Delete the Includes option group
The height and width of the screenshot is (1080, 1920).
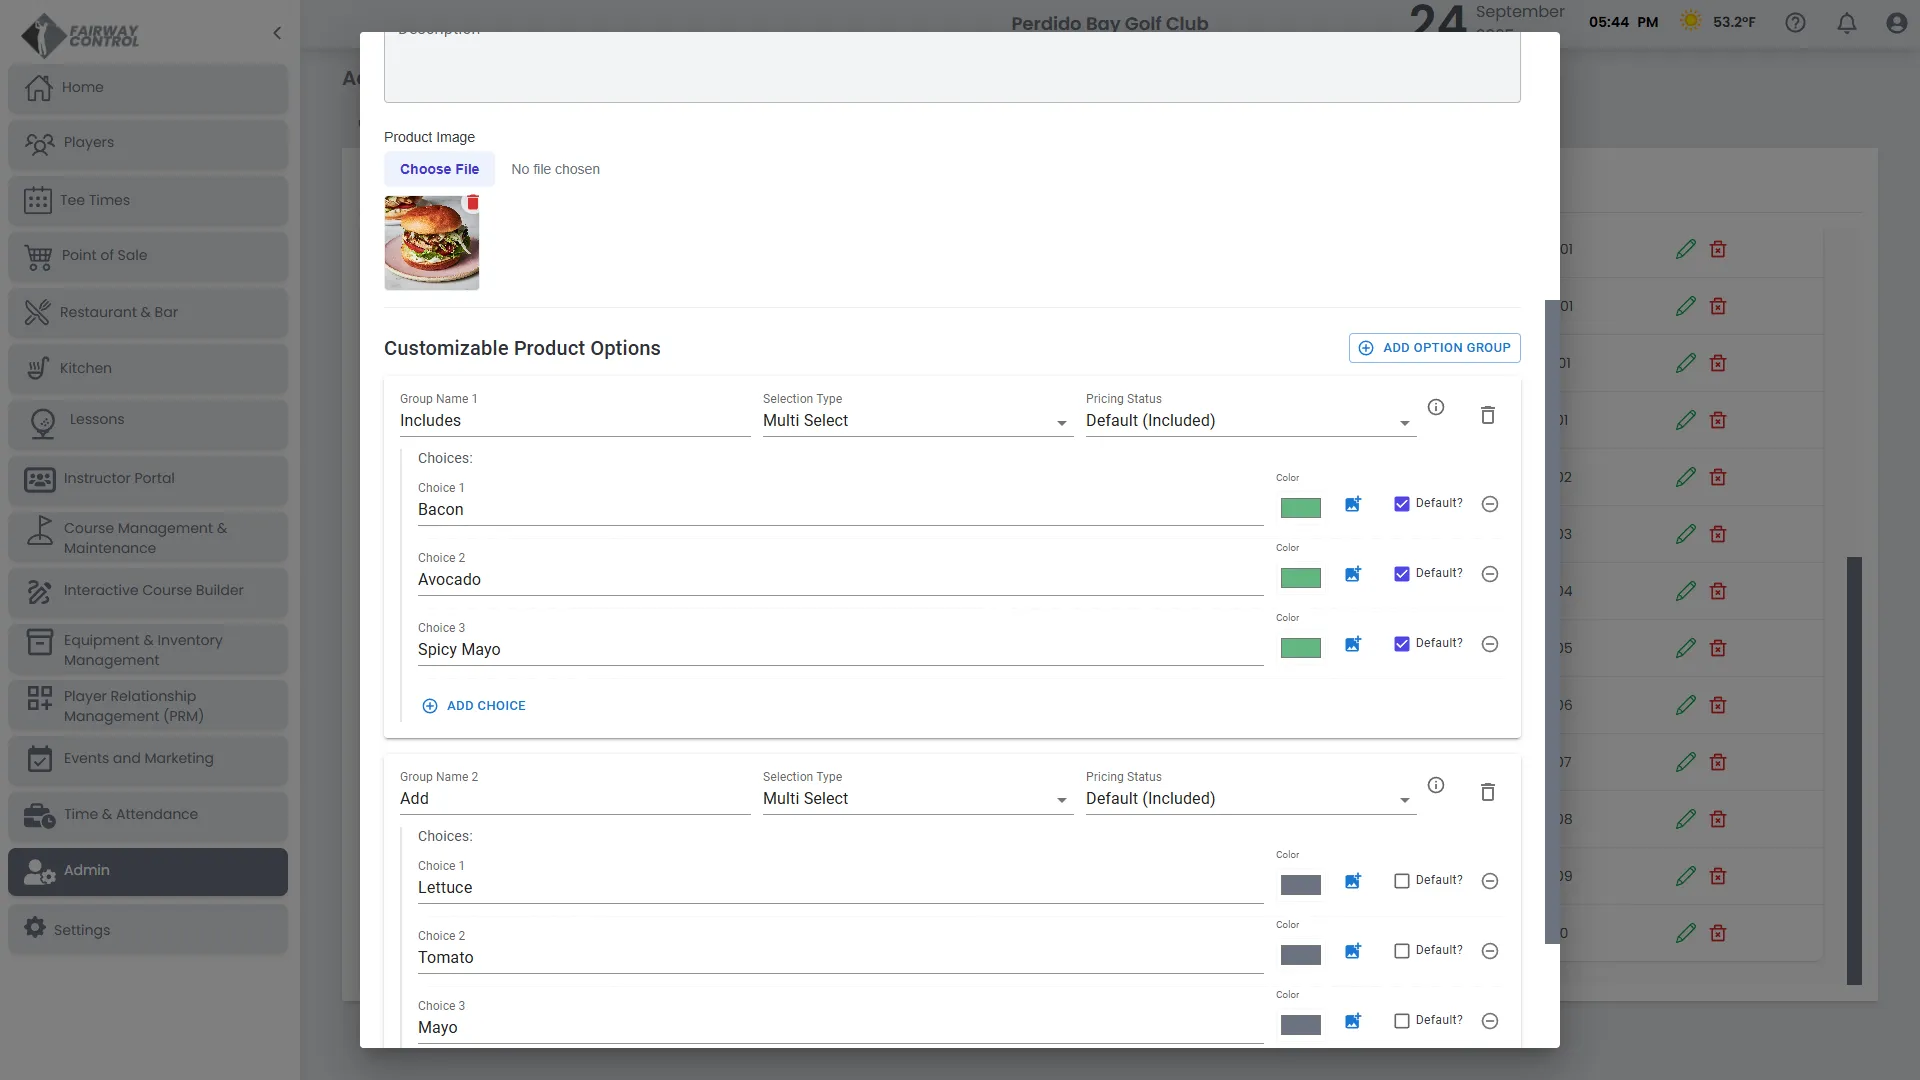pos(1487,415)
